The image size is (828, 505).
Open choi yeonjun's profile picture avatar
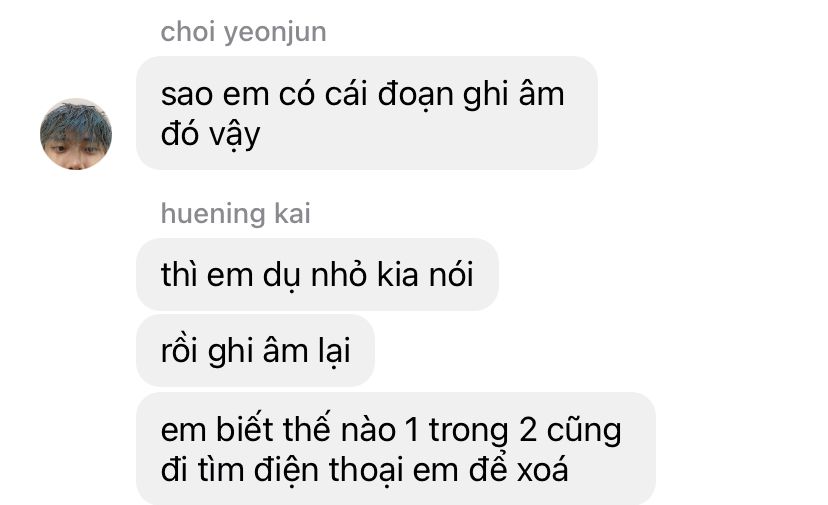tap(76, 134)
